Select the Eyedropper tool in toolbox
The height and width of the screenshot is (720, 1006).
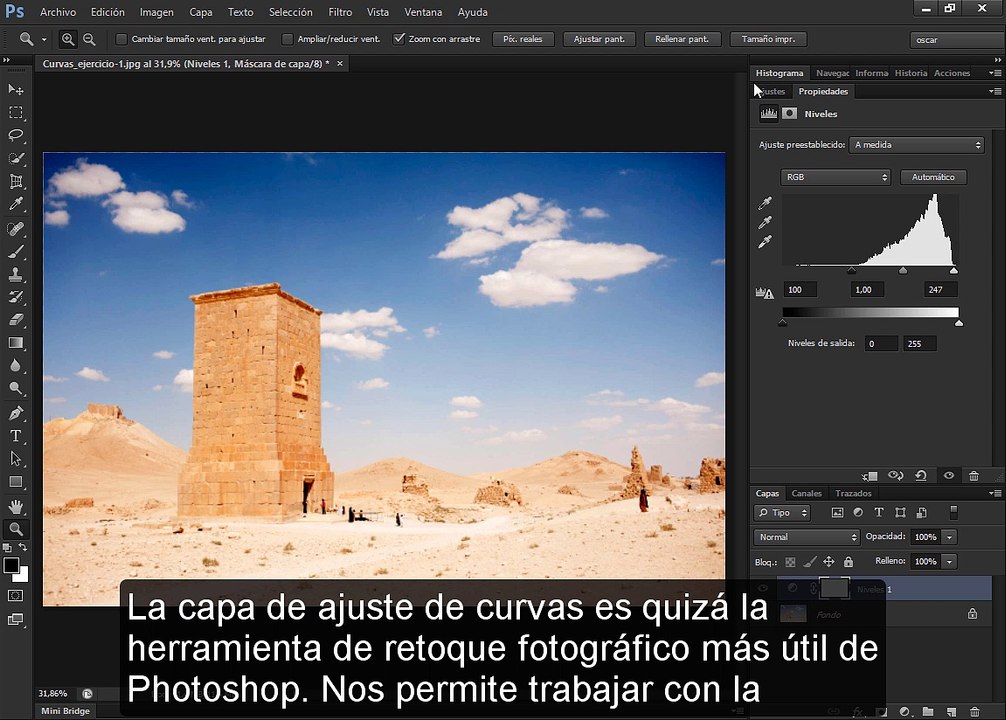[16, 204]
